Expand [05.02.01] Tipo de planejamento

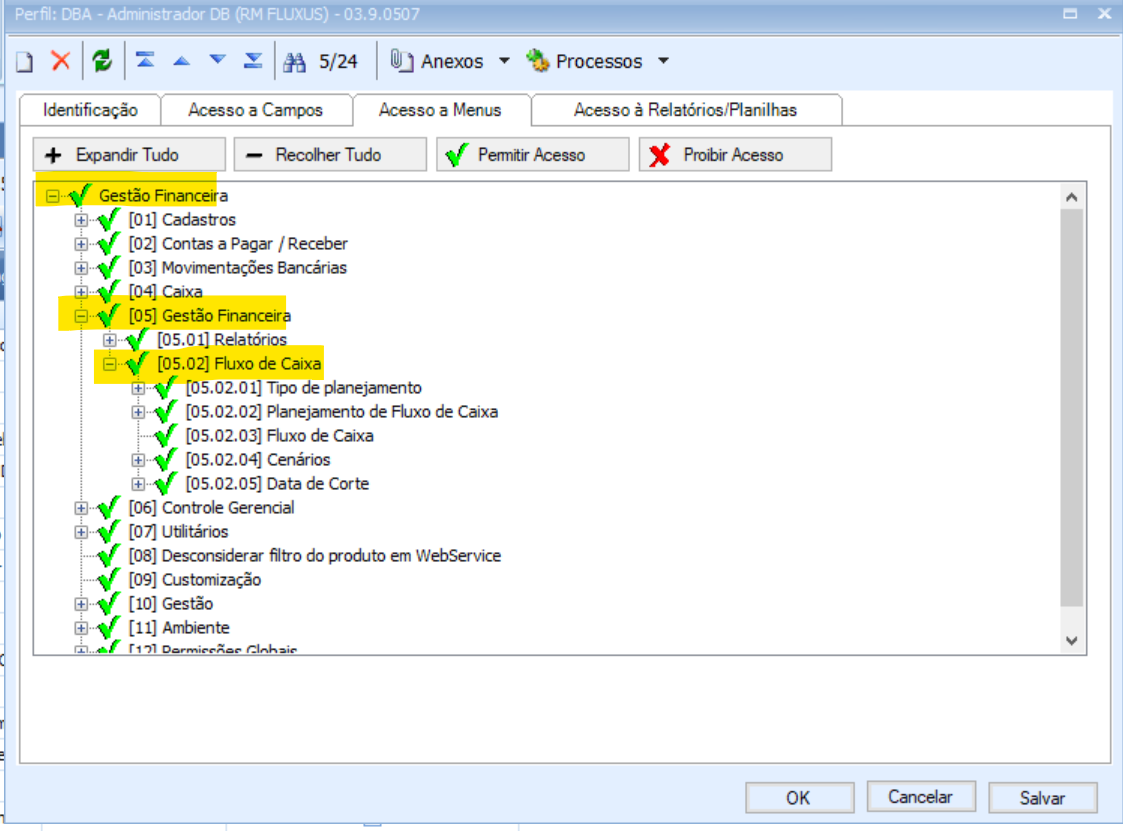point(138,388)
